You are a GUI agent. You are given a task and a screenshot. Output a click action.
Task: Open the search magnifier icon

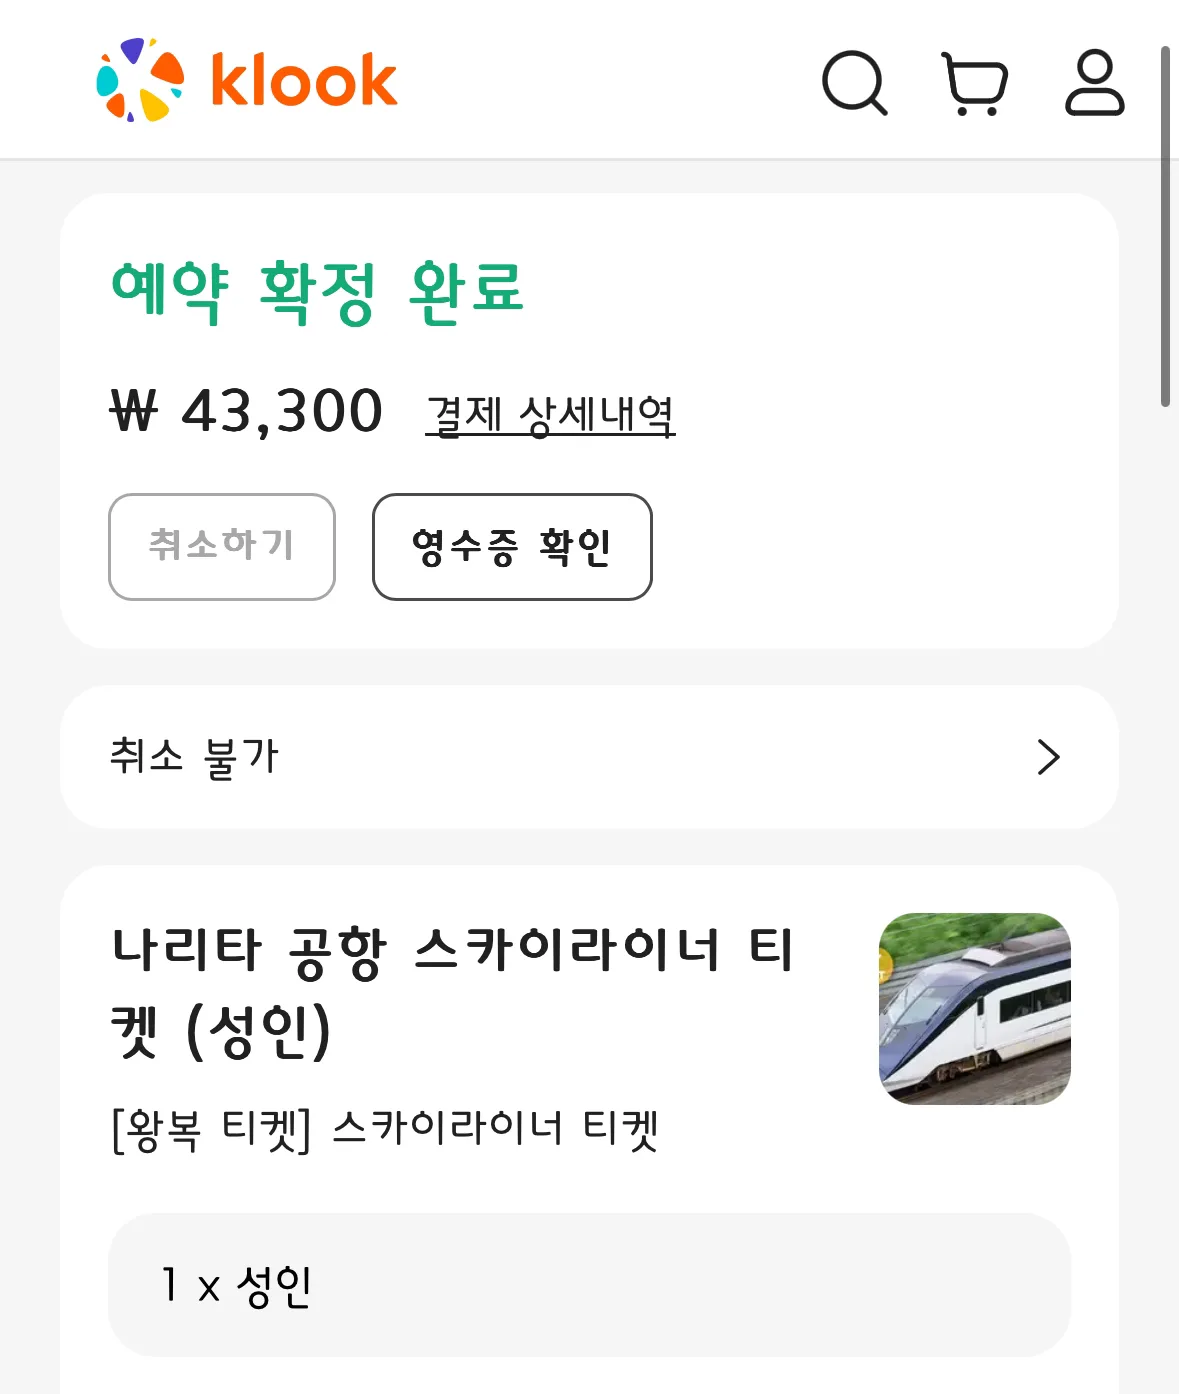click(854, 83)
